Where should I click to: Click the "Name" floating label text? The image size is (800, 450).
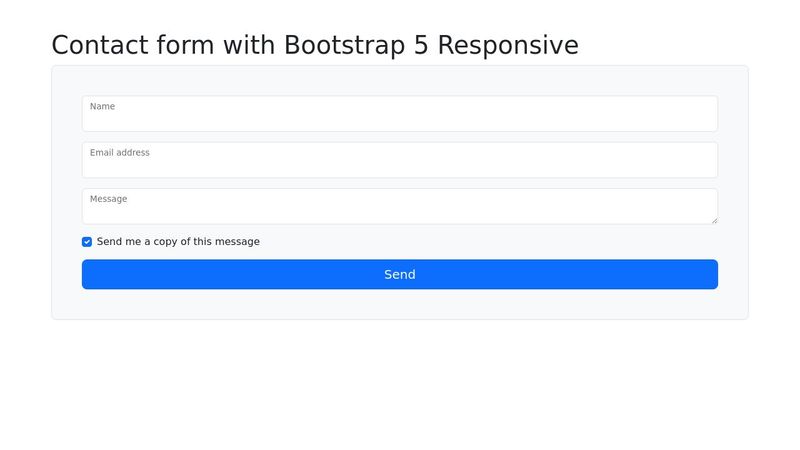(x=102, y=107)
